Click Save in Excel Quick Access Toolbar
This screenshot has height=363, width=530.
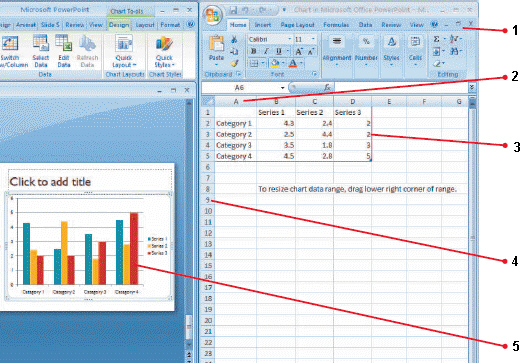(234, 10)
